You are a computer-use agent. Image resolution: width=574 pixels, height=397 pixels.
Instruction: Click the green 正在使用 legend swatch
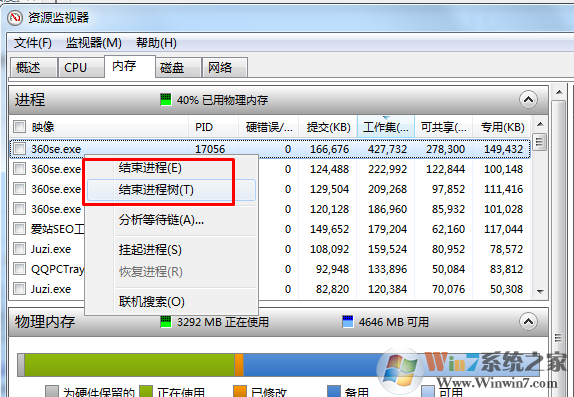pyautogui.click(x=146, y=392)
